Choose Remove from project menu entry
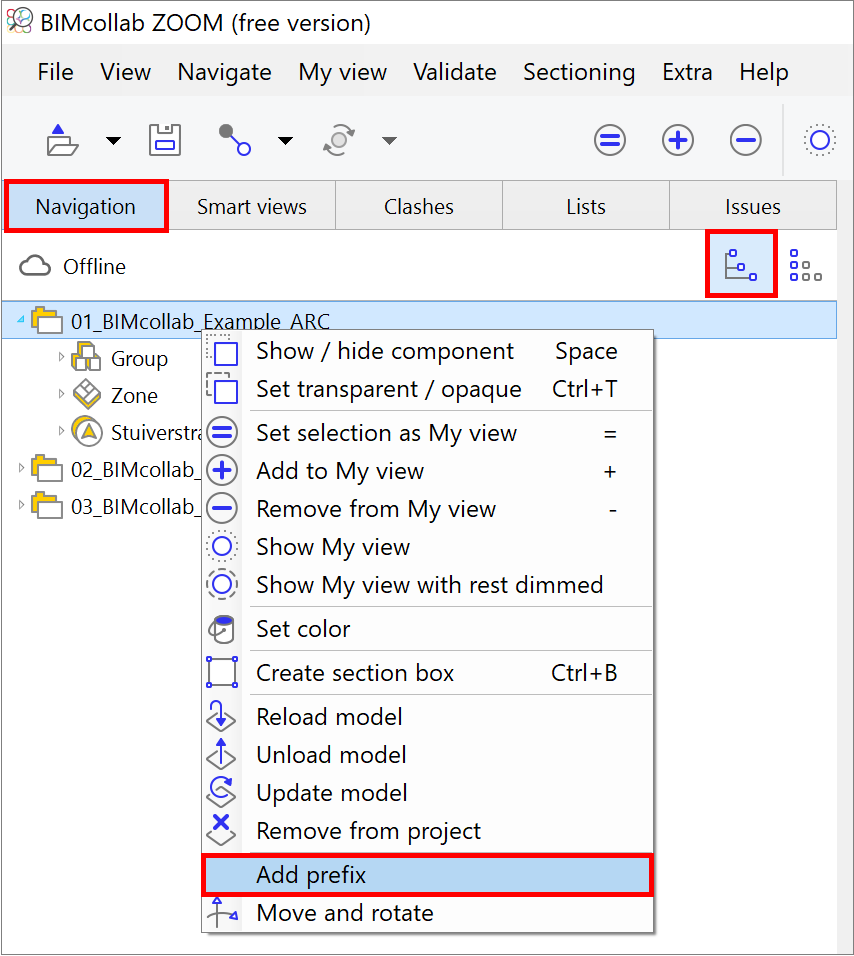Screen dimensions: 854x956 click(427, 831)
